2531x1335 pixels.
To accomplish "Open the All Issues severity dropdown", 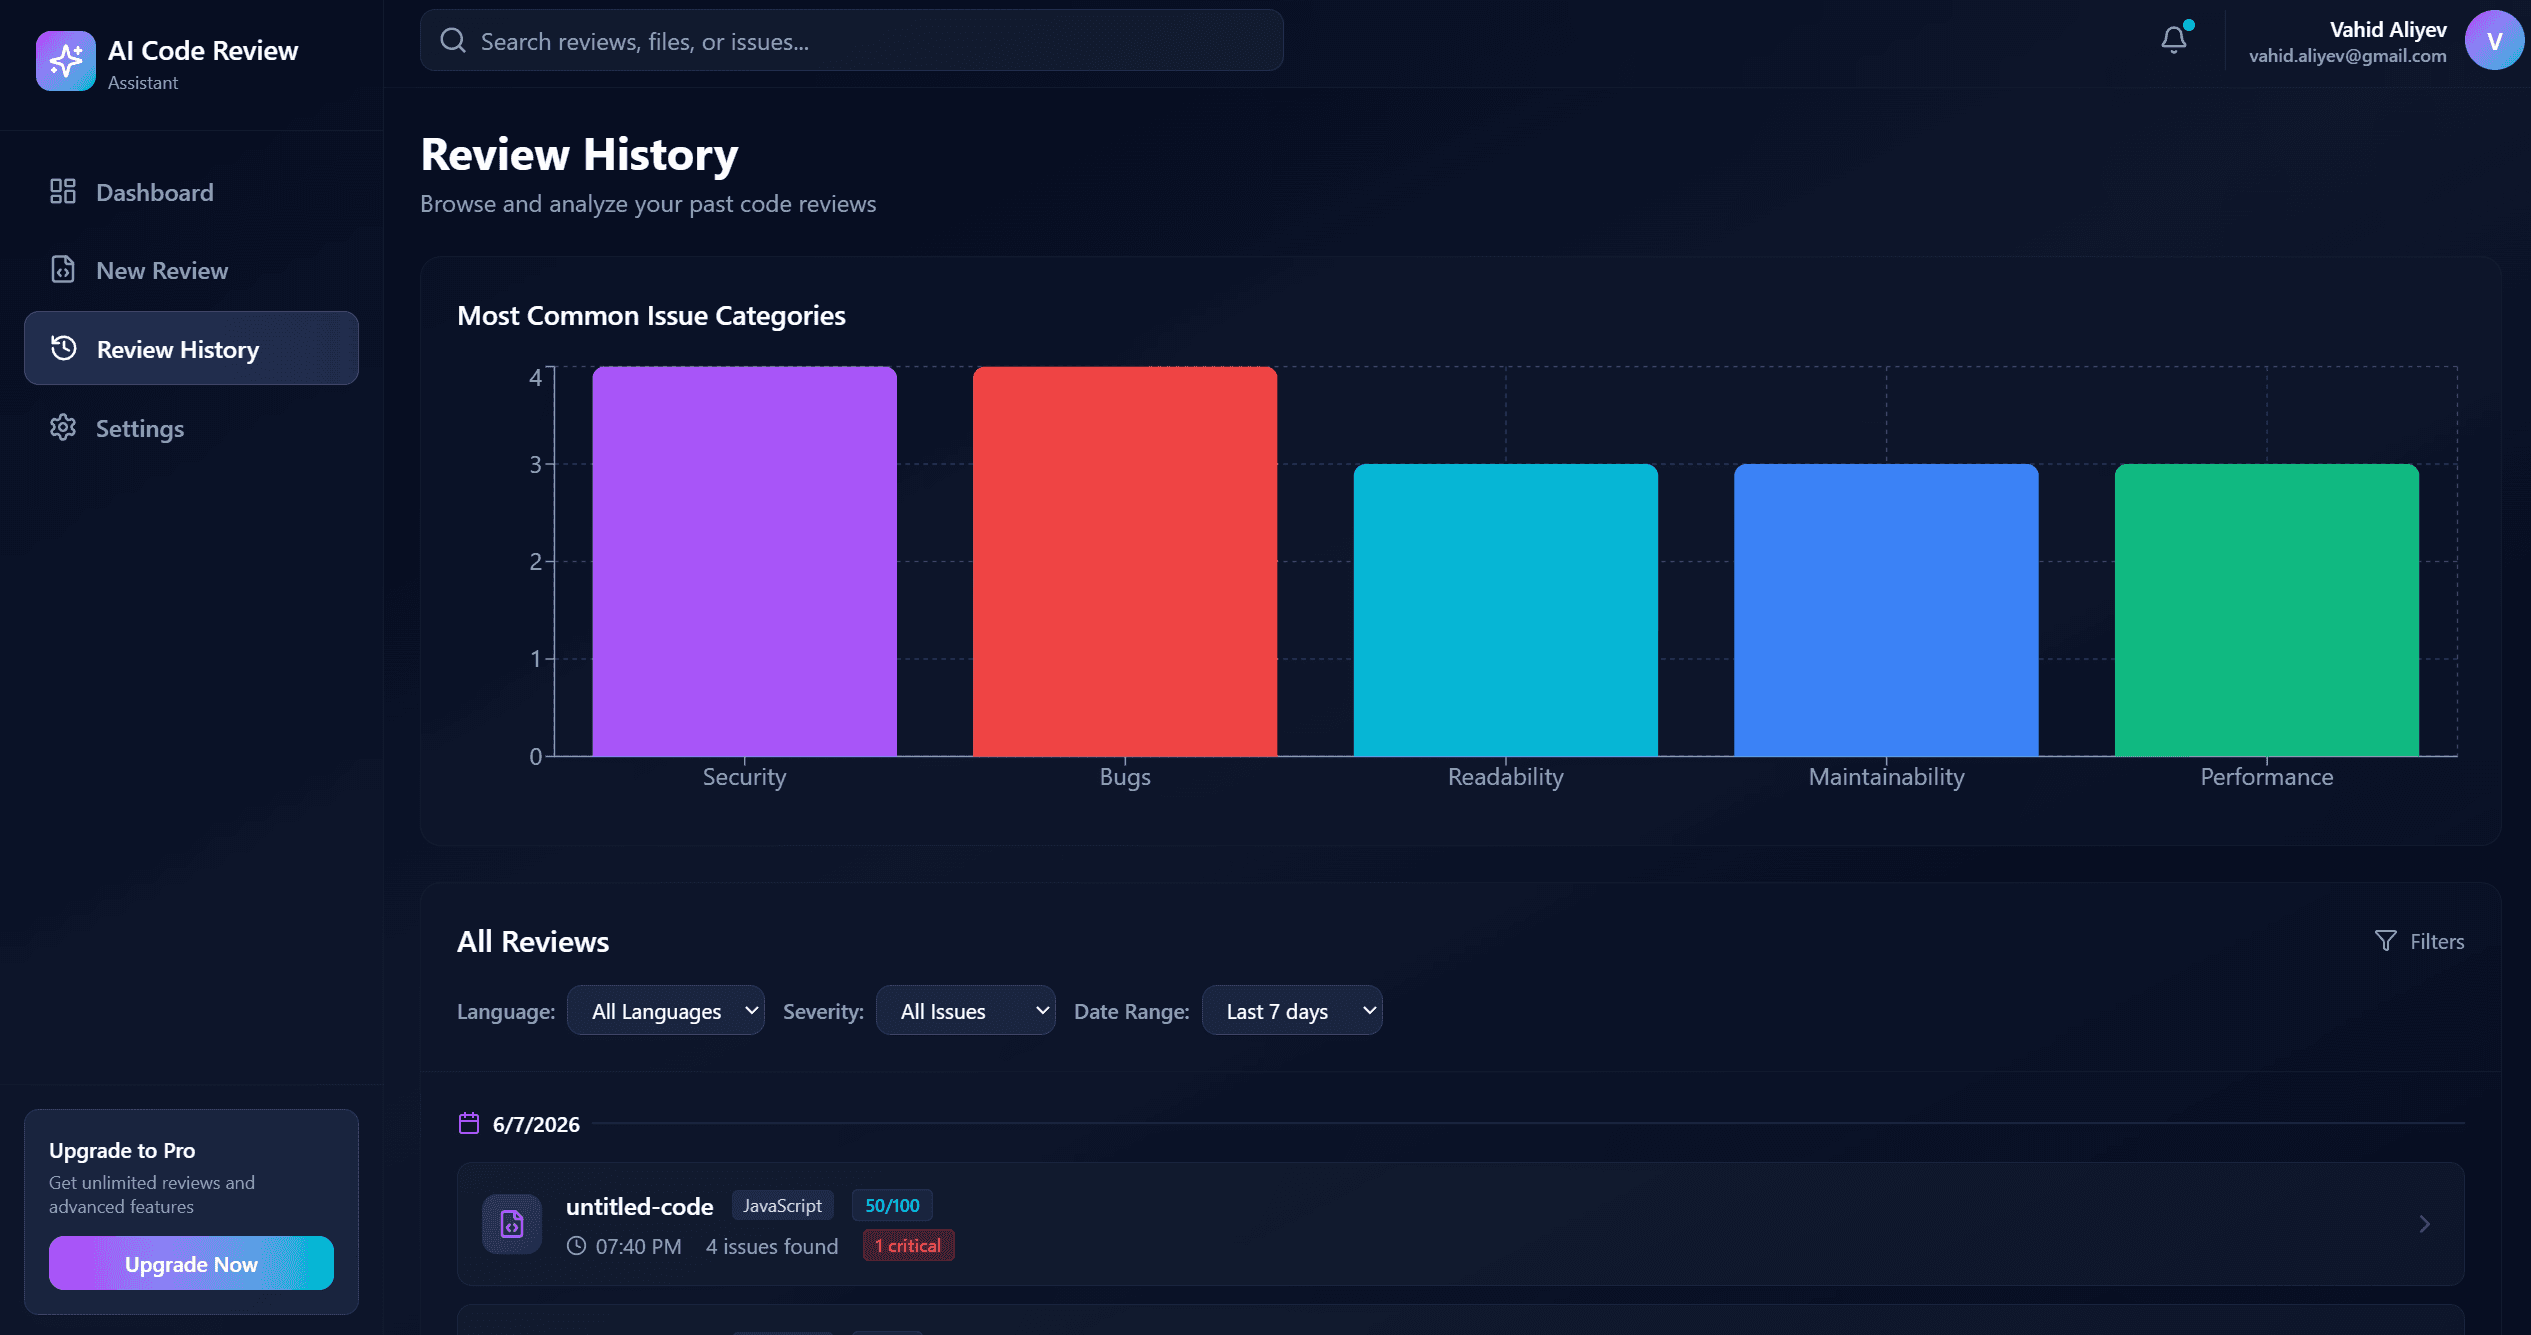I will click(x=966, y=1011).
